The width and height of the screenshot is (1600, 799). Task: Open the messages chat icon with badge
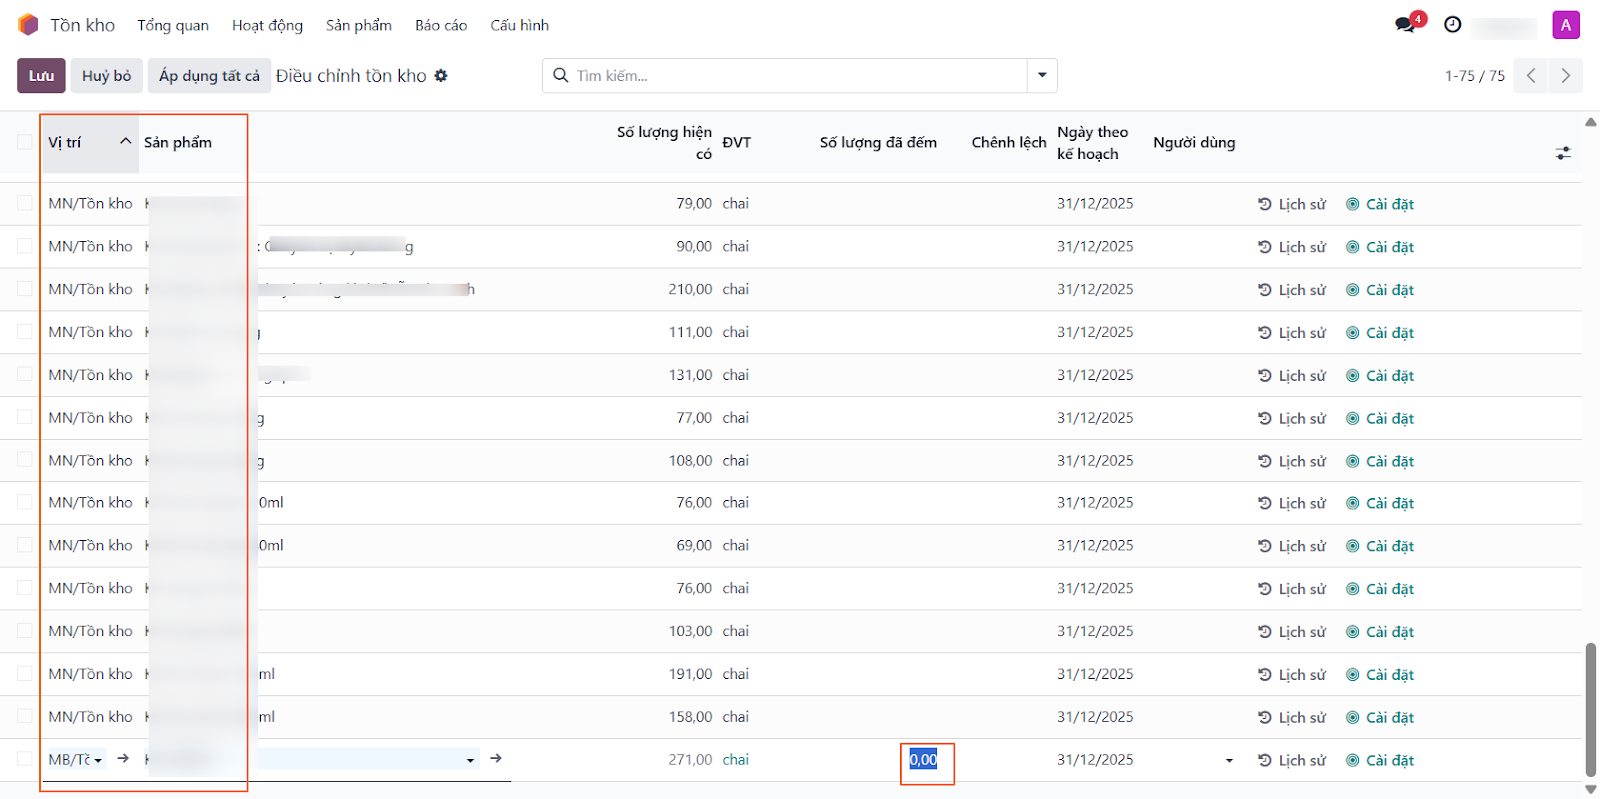pyautogui.click(x=1406, y=25)
